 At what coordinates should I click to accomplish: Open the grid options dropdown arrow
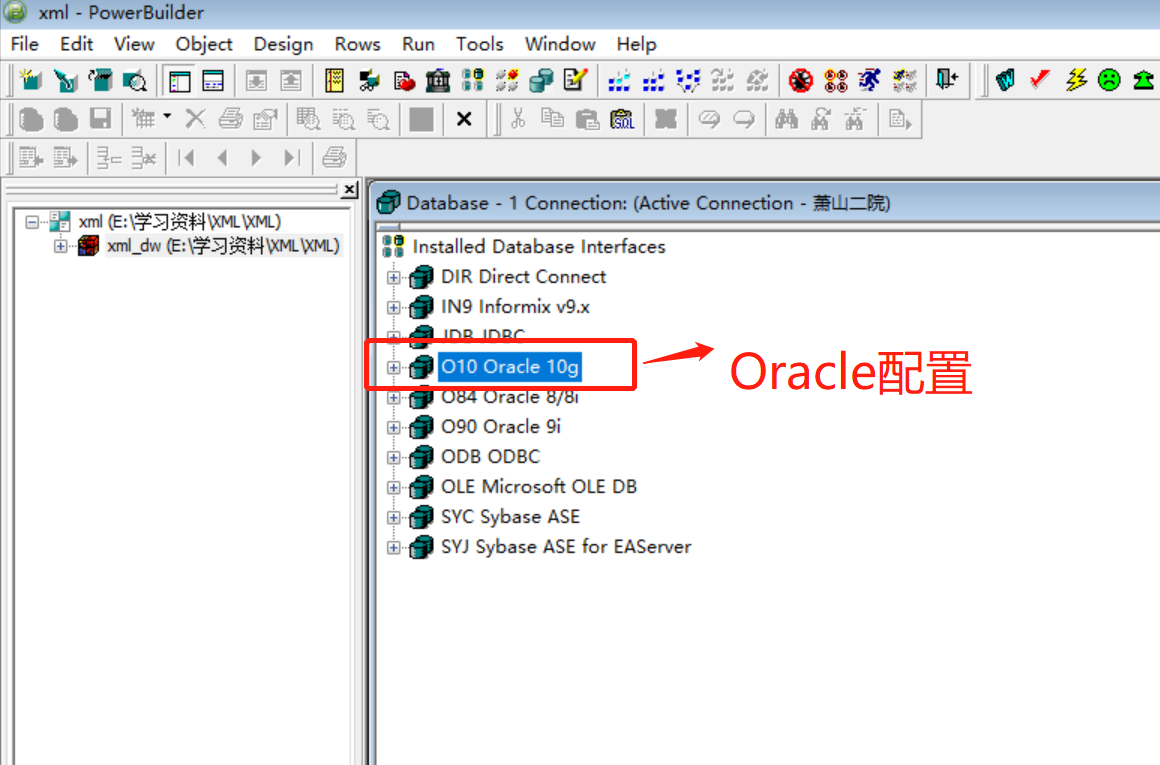pyautogui.click(x=169, y=118)
